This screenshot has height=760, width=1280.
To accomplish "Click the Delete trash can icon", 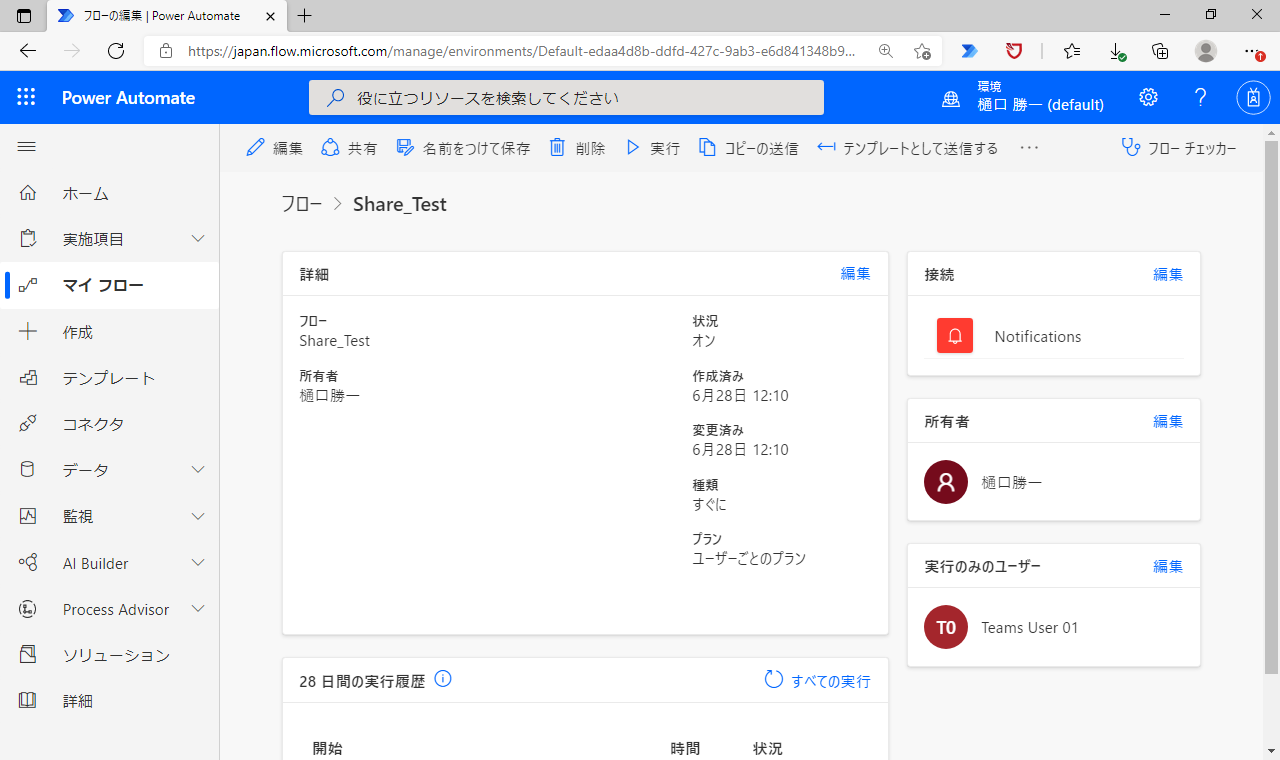I will coord(558,147).
